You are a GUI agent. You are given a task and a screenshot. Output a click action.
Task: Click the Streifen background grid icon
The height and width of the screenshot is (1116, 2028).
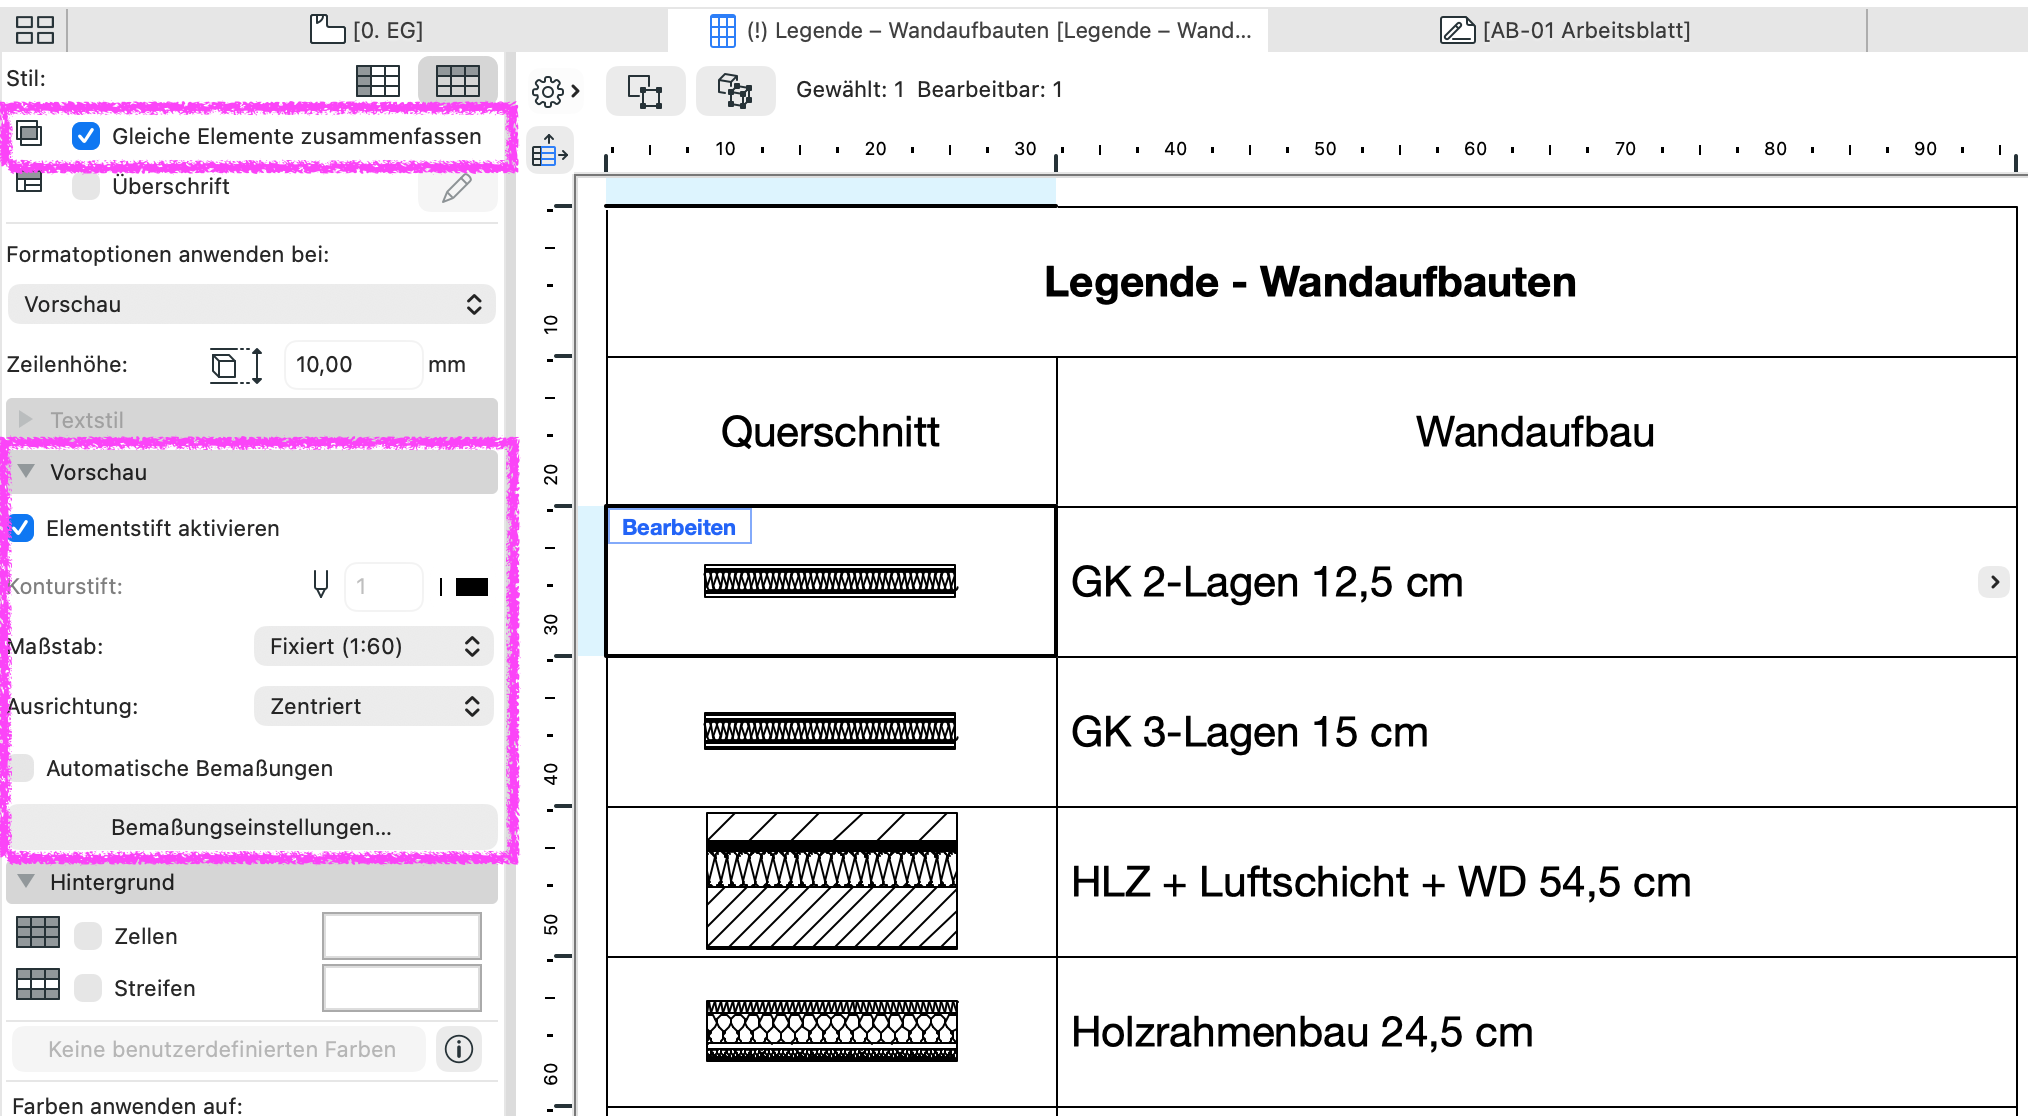(x=38, y=985)
